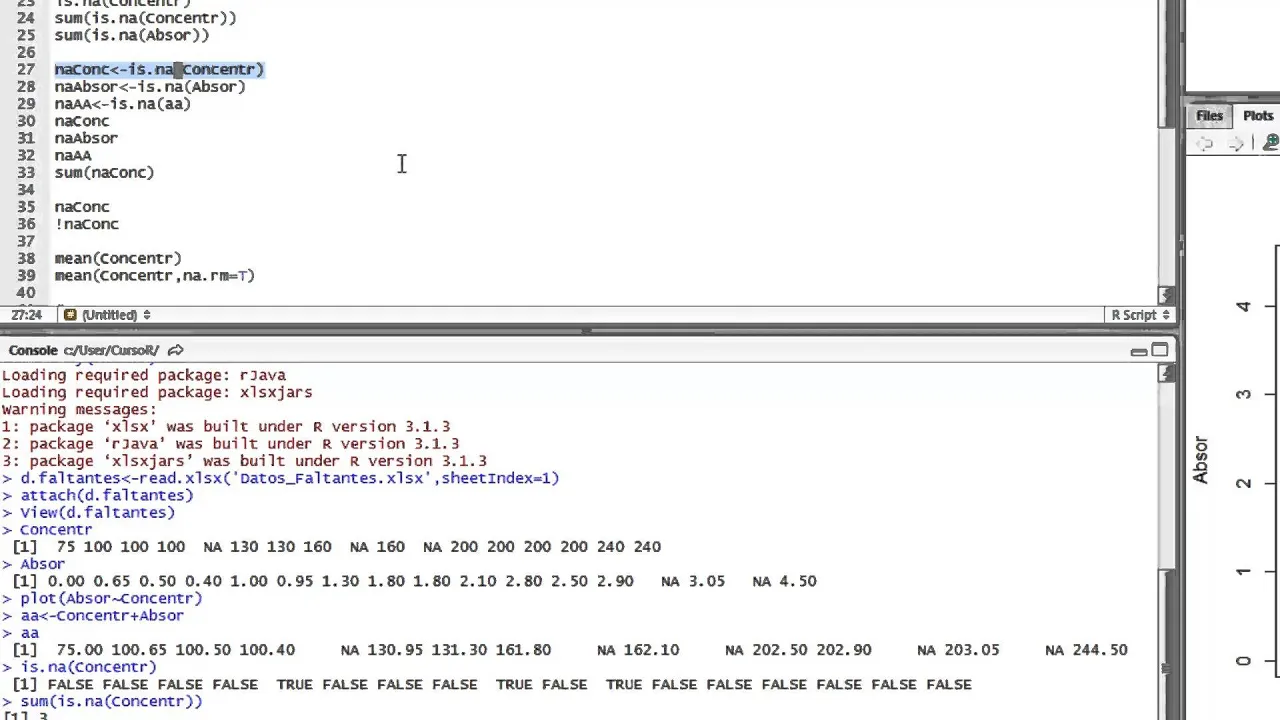Image resolution: width=1280 pixels, height=720 pixels.
Task: Open the plot Zoom magnifier icon
Action: (x=1271, y=144)
